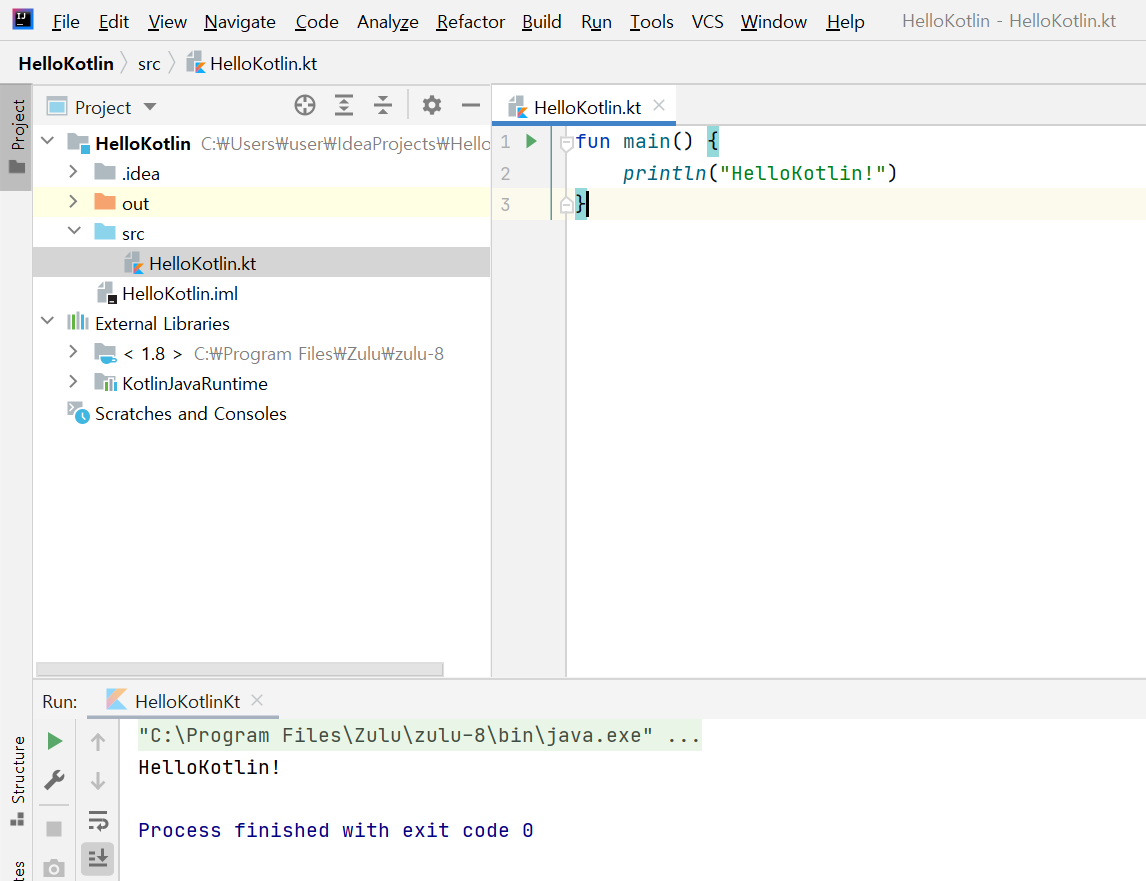
Task: Click the Structure side tool window button
Action: coord(18,780)
